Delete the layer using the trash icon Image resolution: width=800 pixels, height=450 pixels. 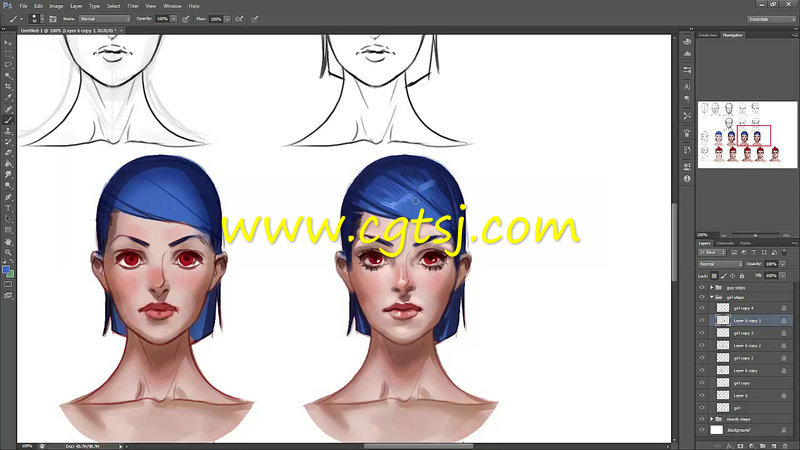785,446
